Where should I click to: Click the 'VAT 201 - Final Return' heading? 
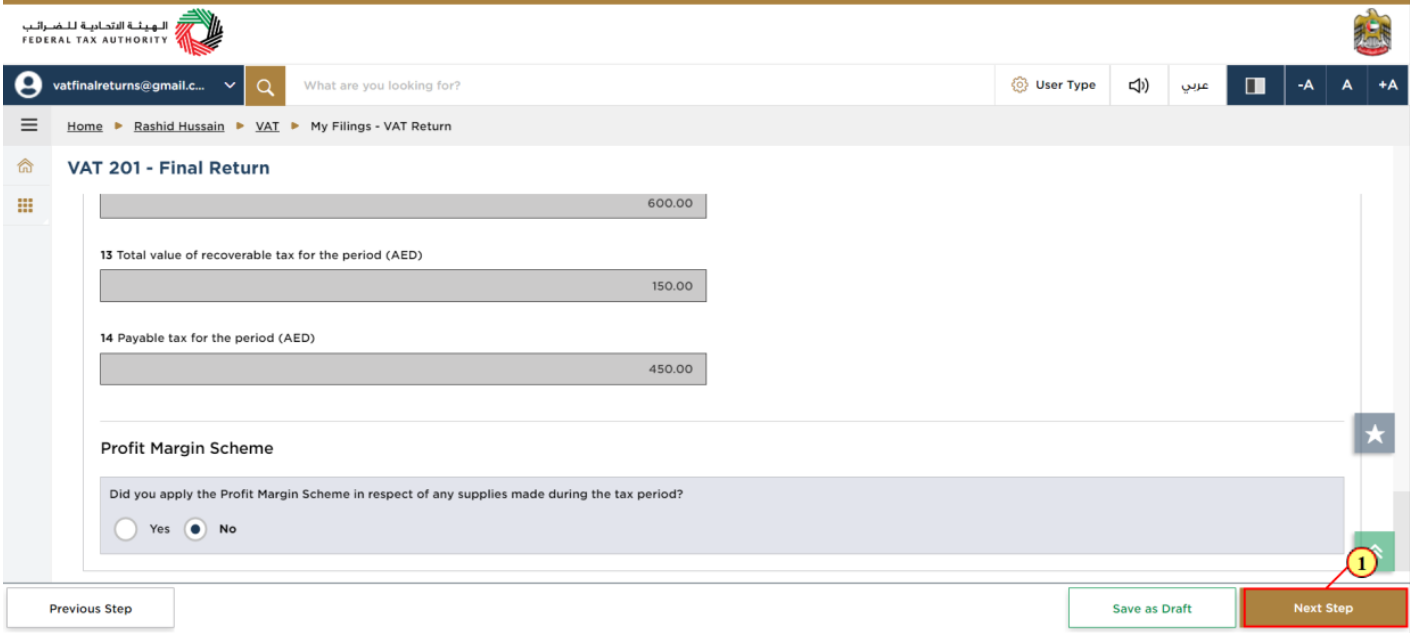pyautogui.click(x=168, y=168)
